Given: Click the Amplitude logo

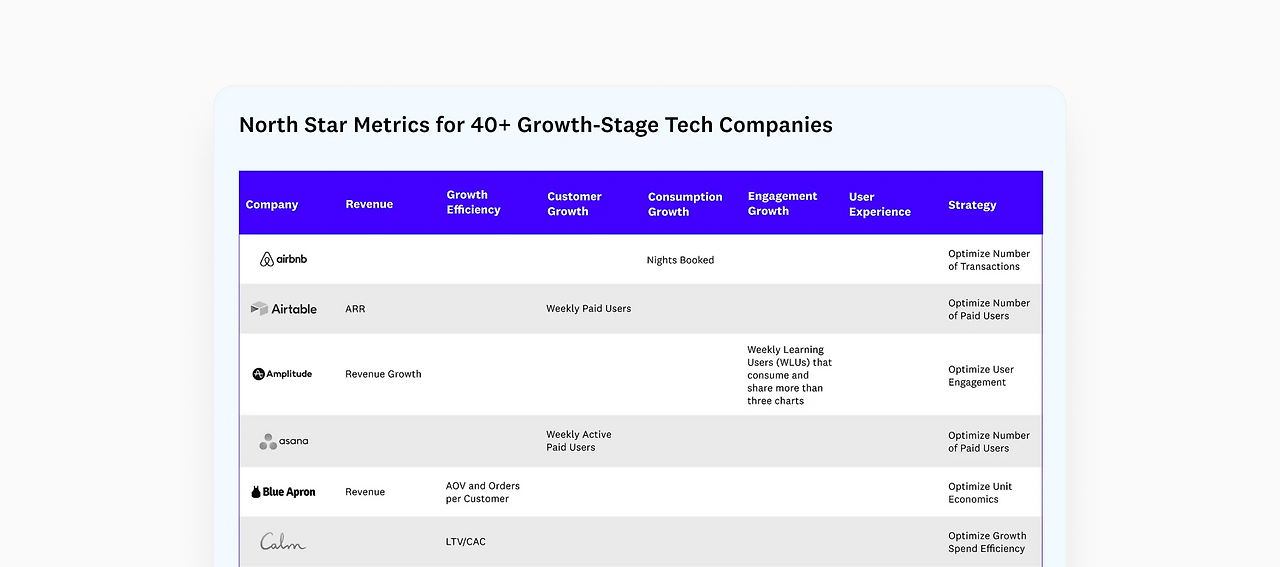Looking at the screenshot, I should (282, 374).
